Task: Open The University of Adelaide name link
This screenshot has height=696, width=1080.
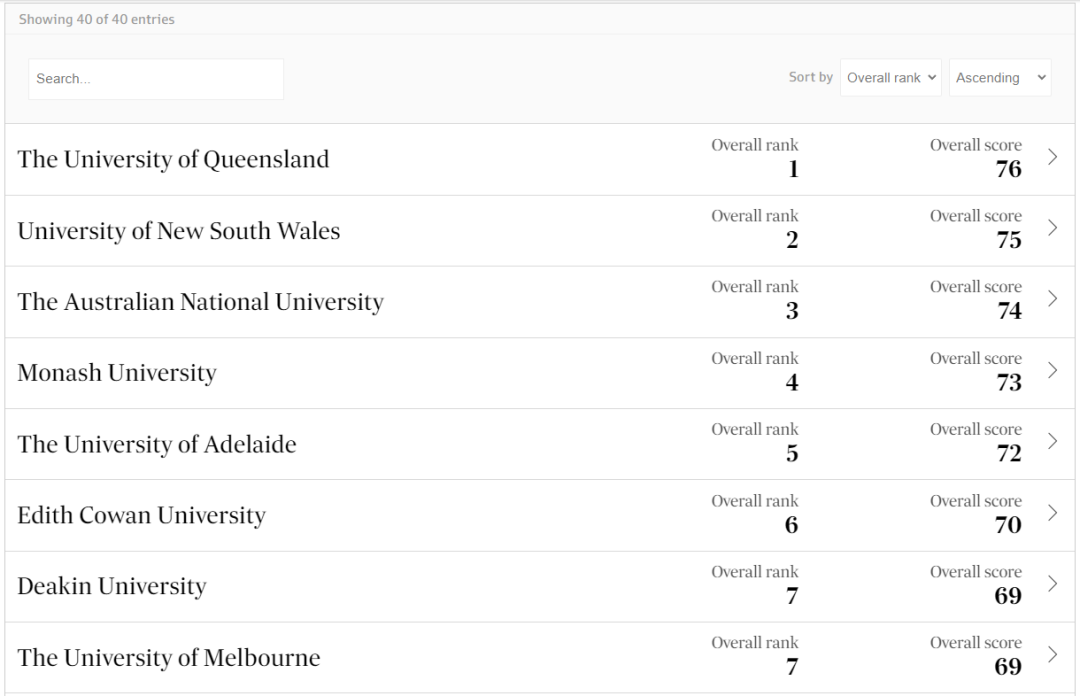Action: click(x=157, y=444)
